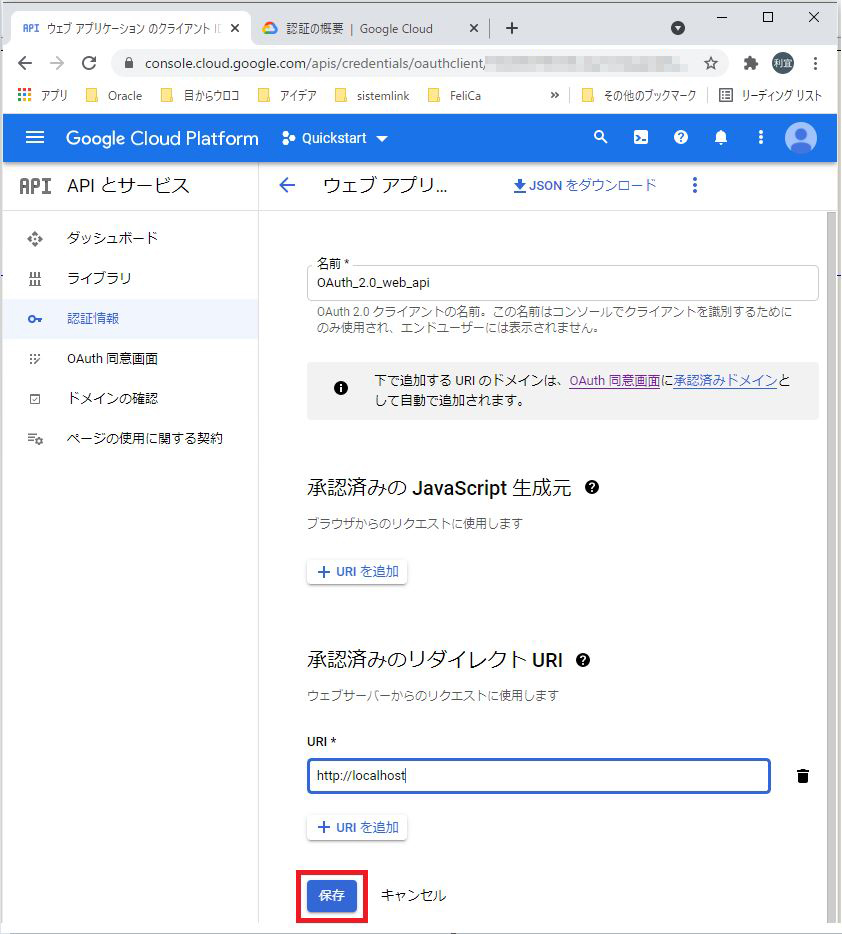Open search in Google Cloud Platform toolbar
The image size is (842, 934).
(600, 138)
